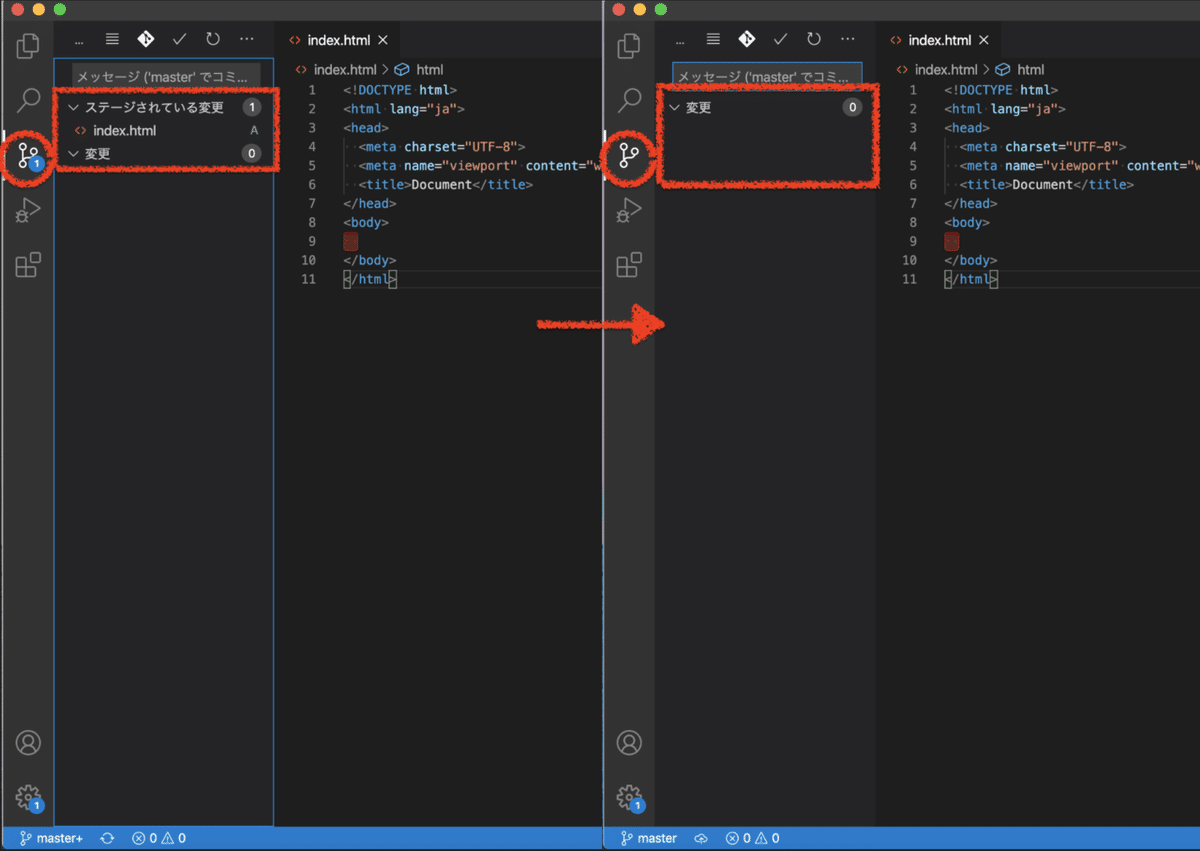Open Extensions view in the right window
The height and width of the screenshot is (851, 1200).
[629, 265]
